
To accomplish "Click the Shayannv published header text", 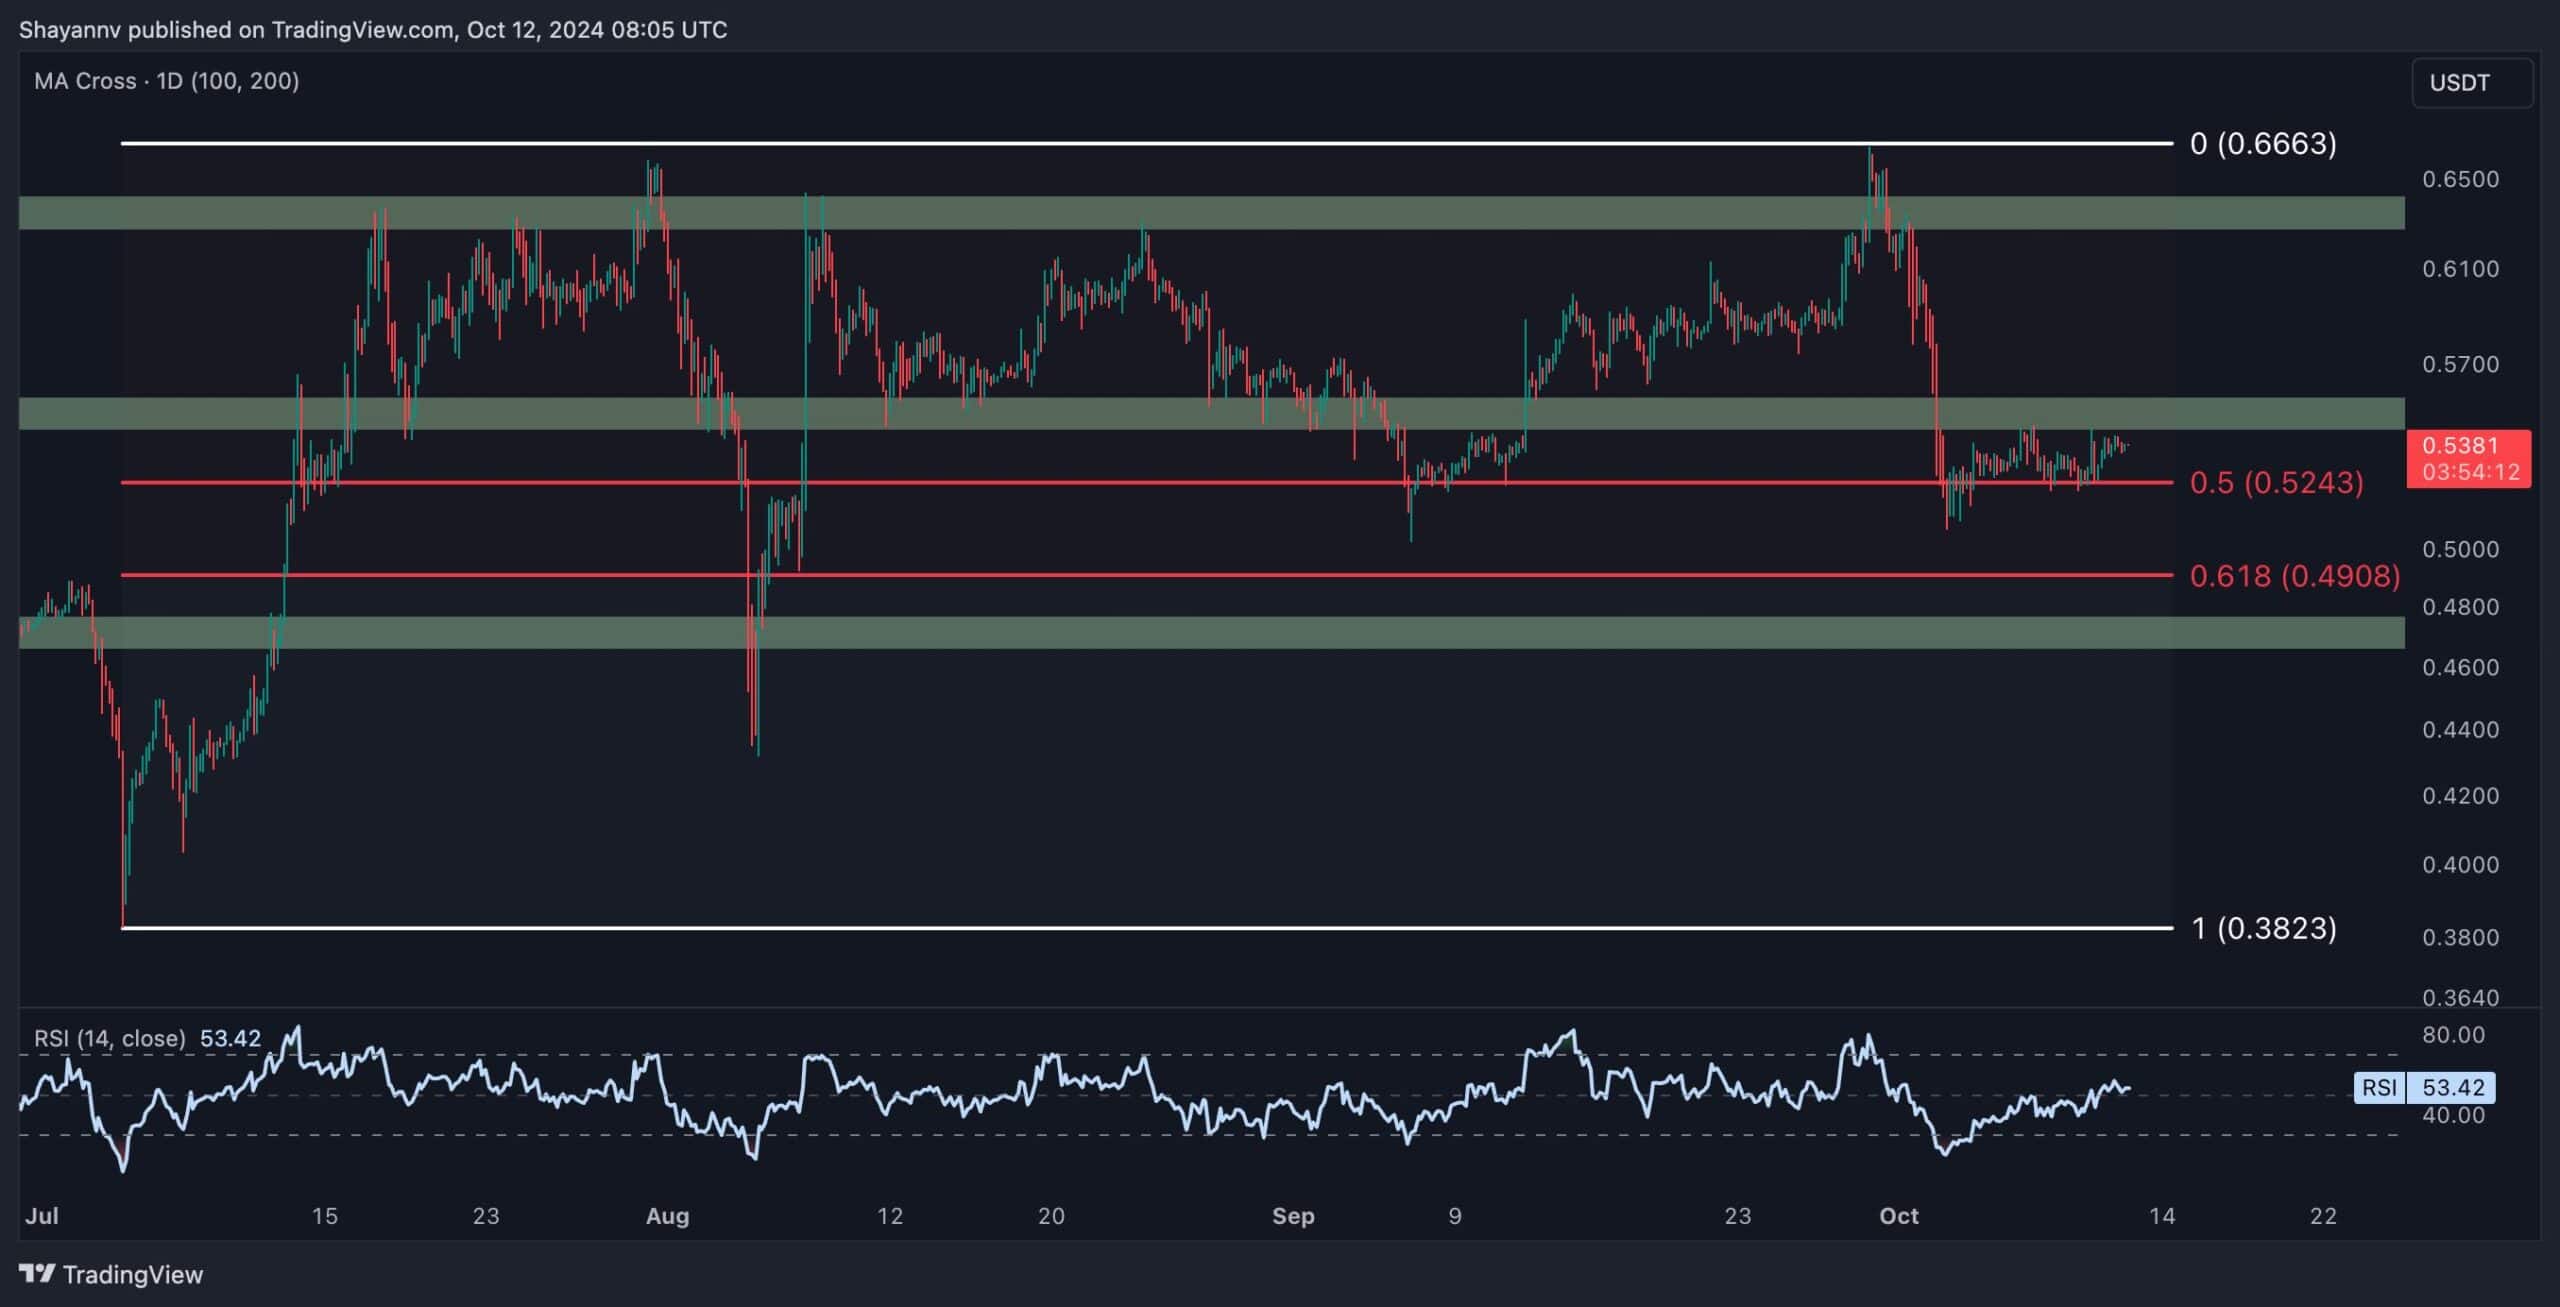I will coord(372,29).
